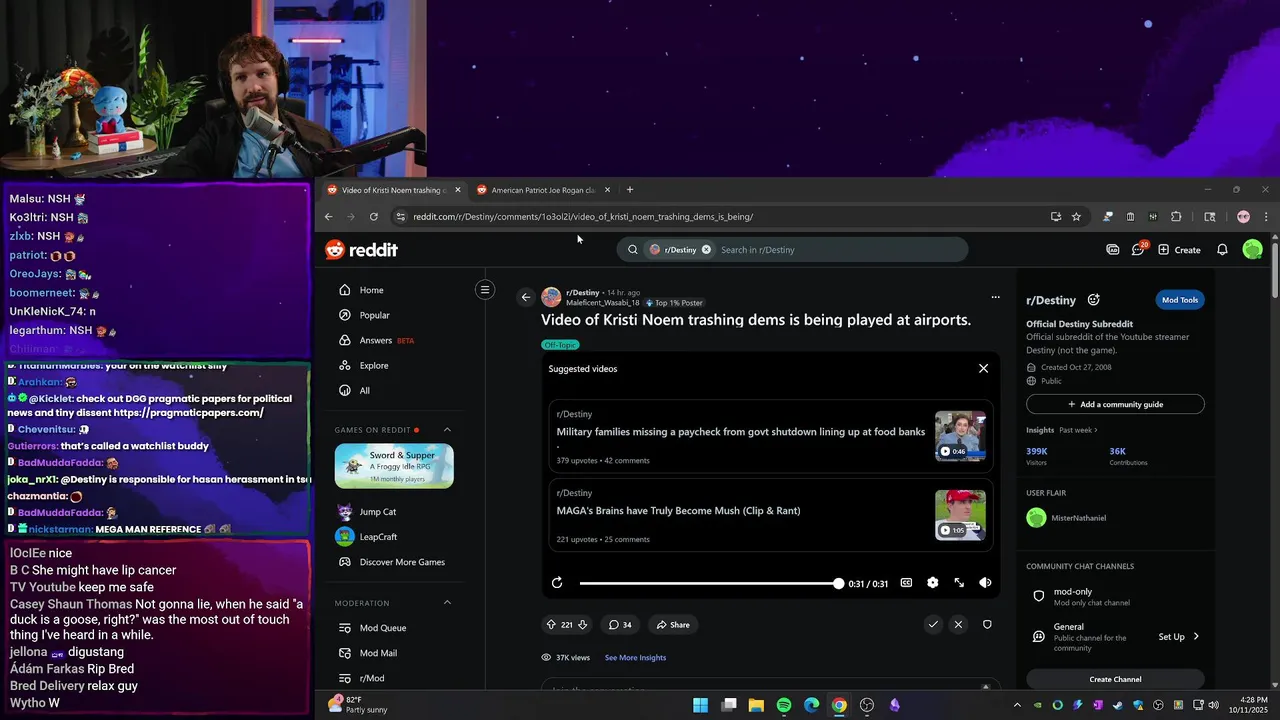Open Reddit chat with the 20 badge
Viewport: 1280px width, 720px height.
[x=1138, y=249]
